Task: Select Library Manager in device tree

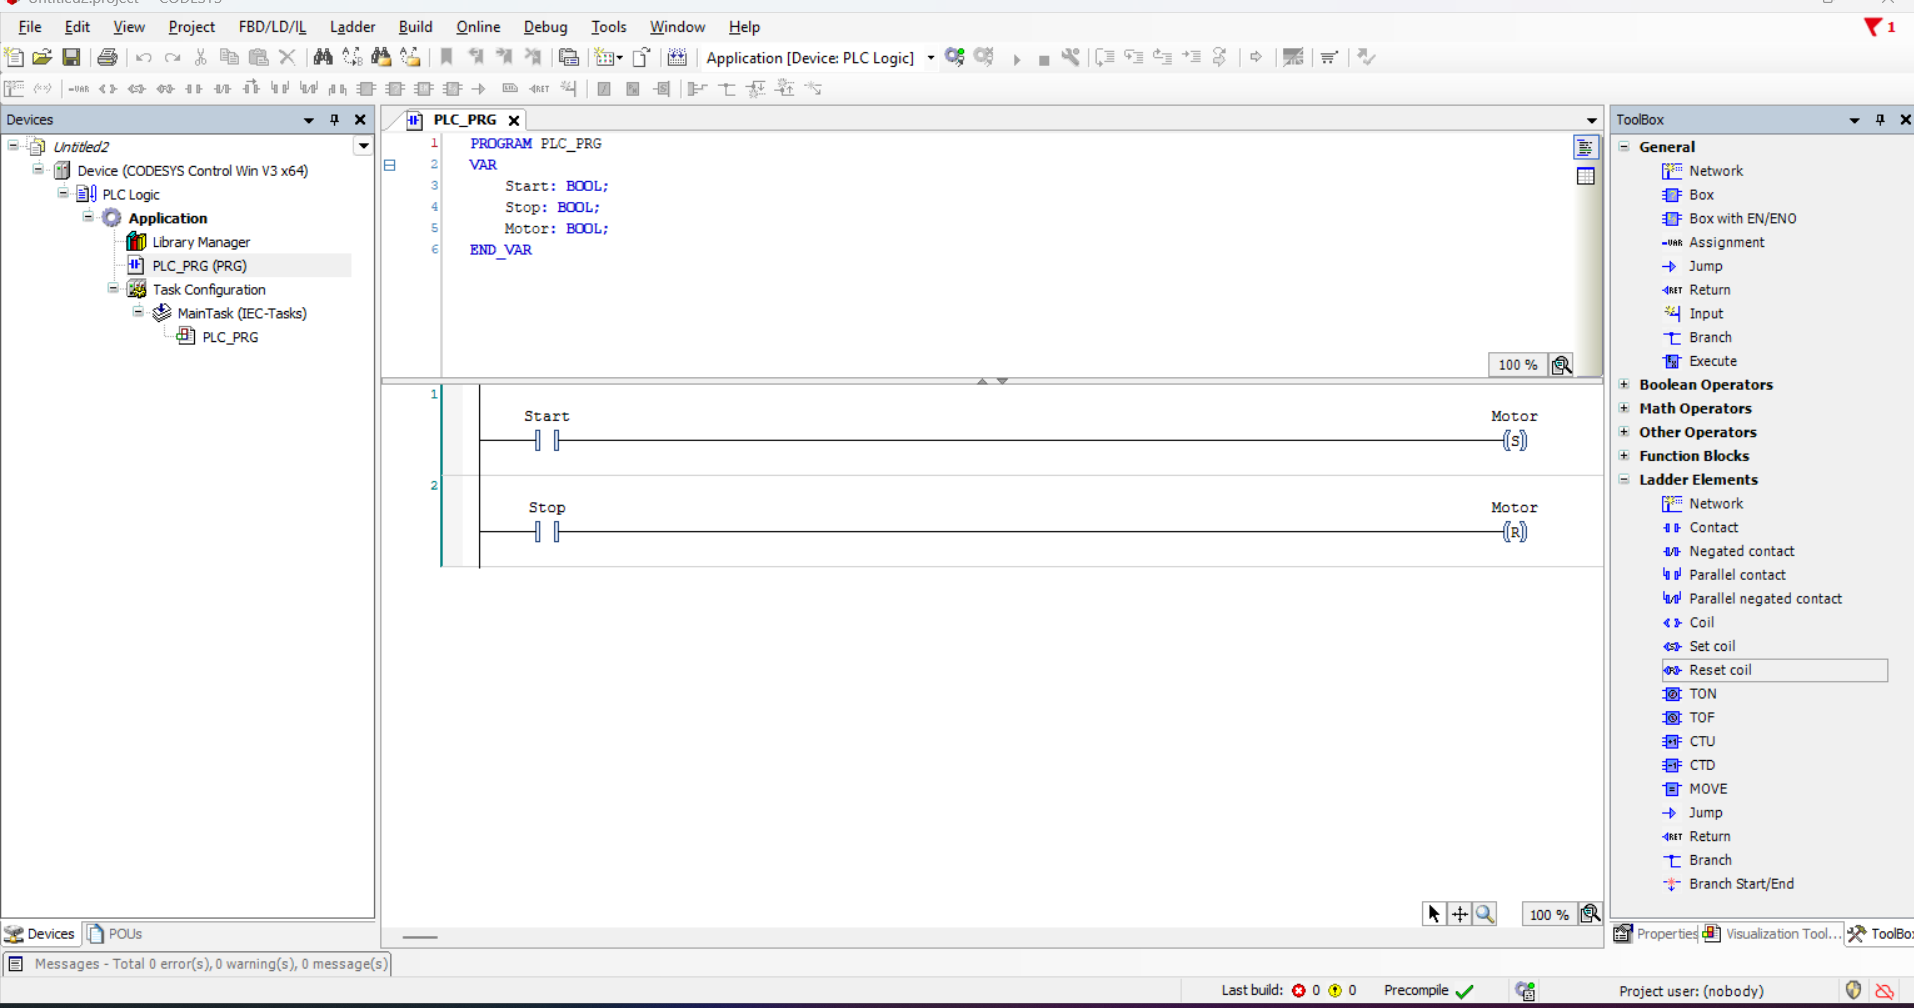Action: click(x=200, y=242)
